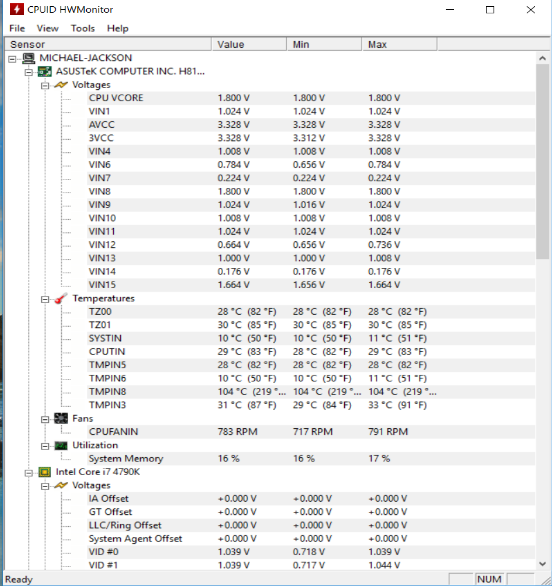Collapse the ASUSTeK COMPUTER INC. node
The width and height of the screenshot is (552, 586).
[29, 72]
